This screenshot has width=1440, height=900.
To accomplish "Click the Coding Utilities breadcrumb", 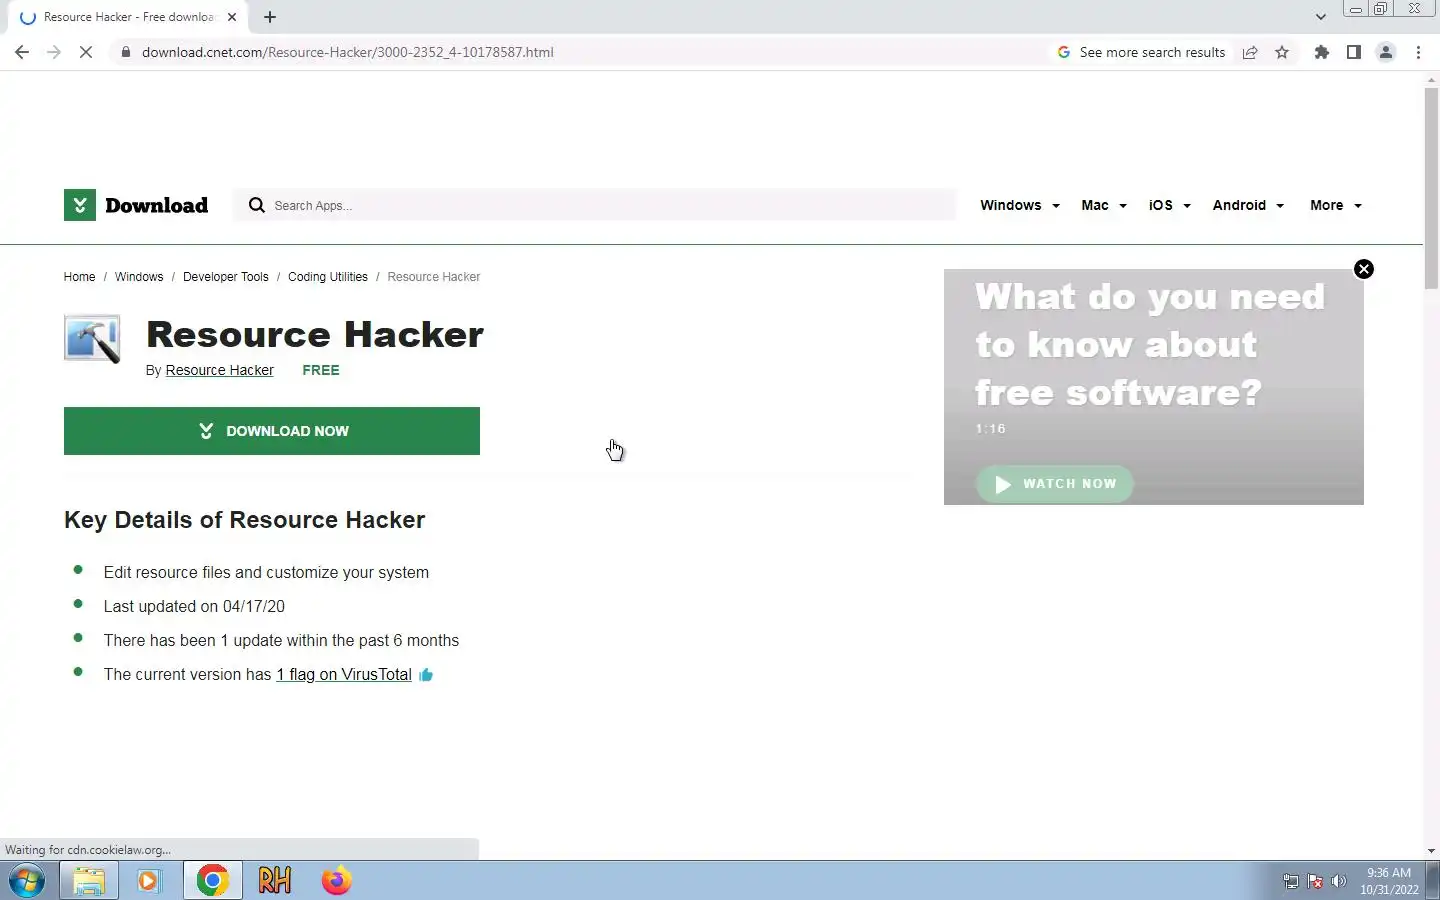I will 328,277.
